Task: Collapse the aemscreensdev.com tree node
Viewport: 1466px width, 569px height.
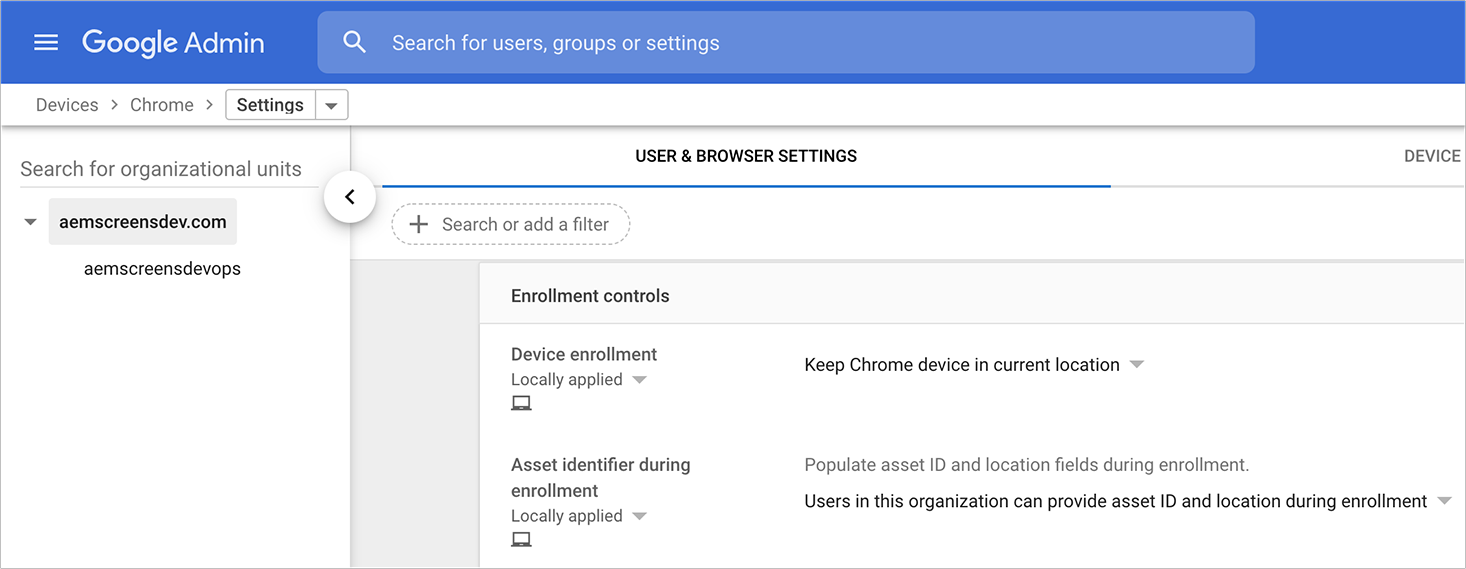Action: click(x=30, y=222)
